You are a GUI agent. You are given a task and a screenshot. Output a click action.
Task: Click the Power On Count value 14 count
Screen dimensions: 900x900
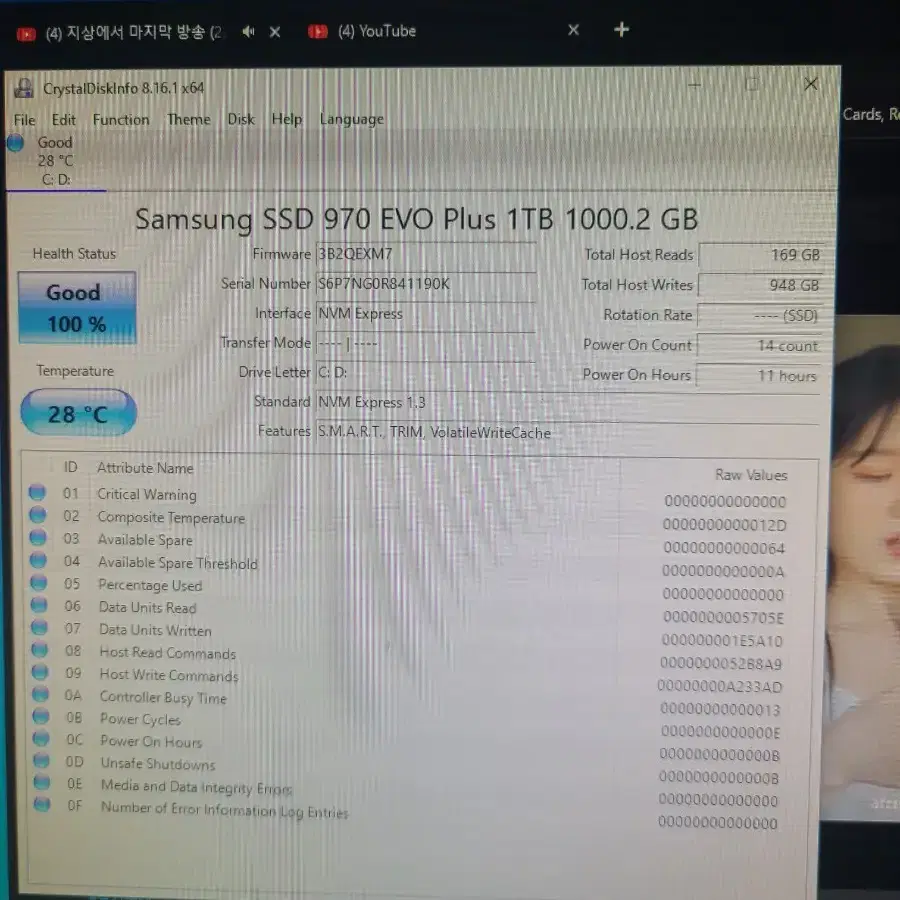click(759, 346)
